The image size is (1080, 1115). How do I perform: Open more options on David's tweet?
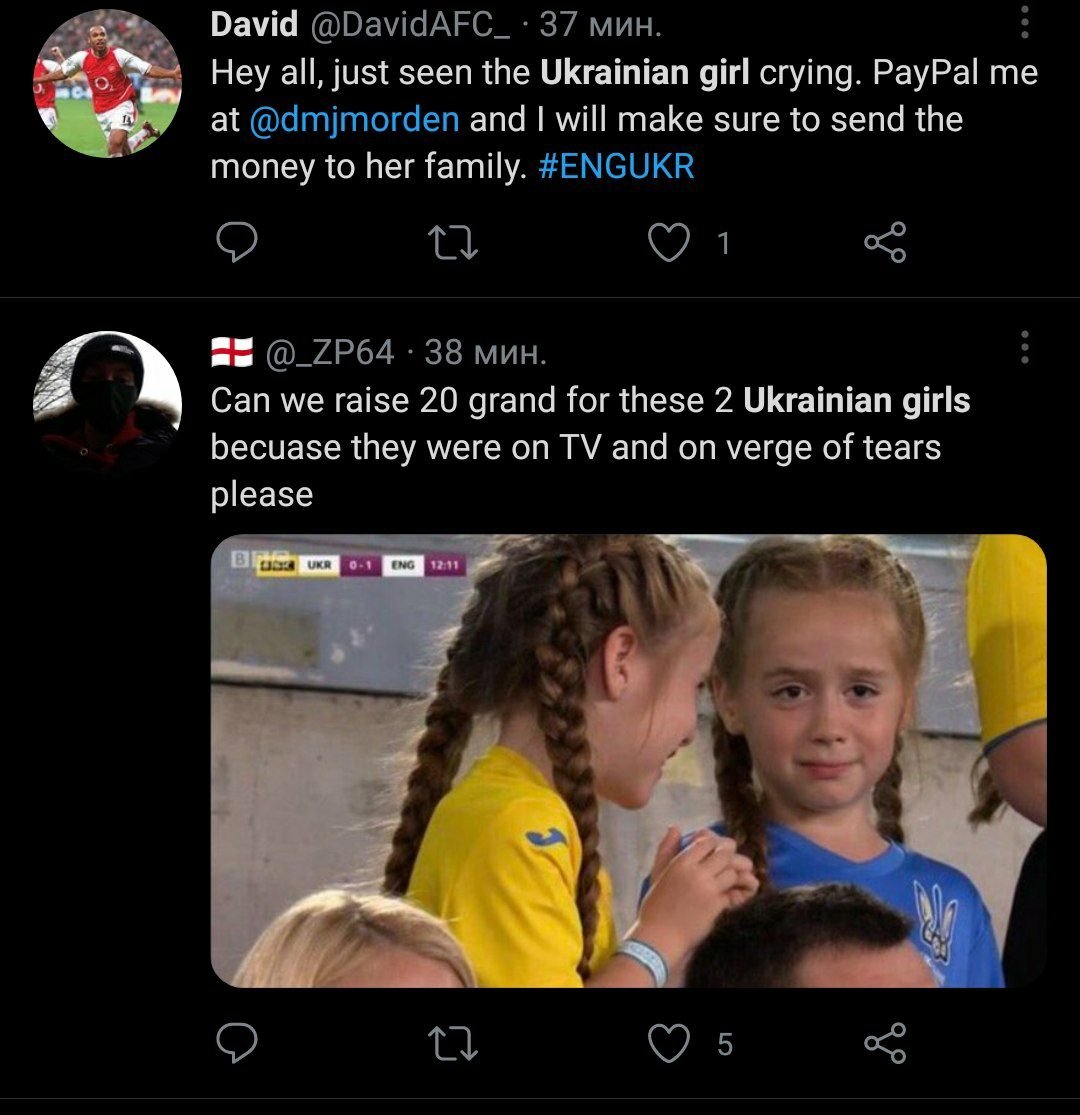1025,22
